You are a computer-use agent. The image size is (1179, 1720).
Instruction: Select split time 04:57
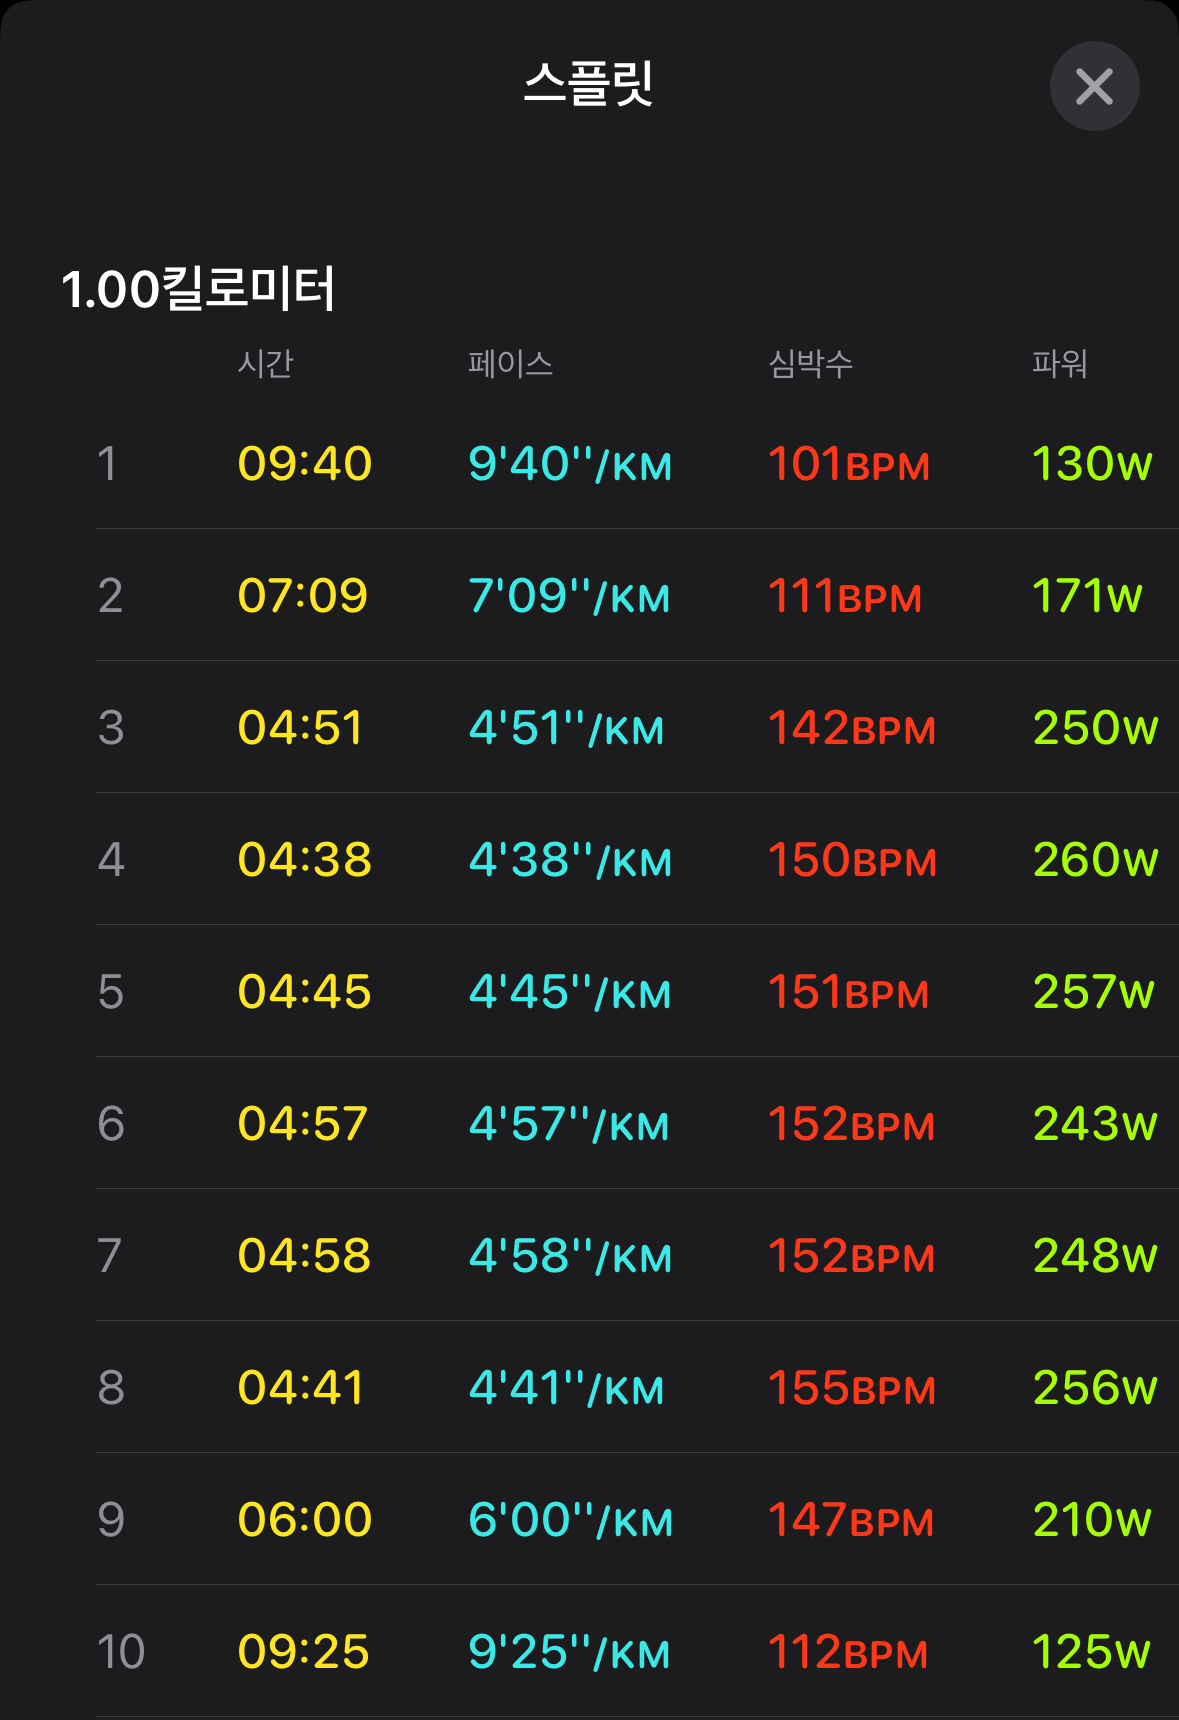(303, 1124)
